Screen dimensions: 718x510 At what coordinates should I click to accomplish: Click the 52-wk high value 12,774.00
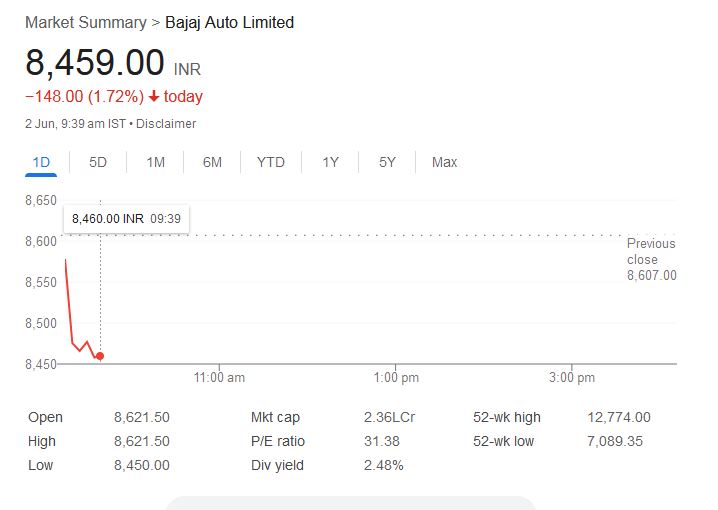pyautogui.click(x=618, y=417)
